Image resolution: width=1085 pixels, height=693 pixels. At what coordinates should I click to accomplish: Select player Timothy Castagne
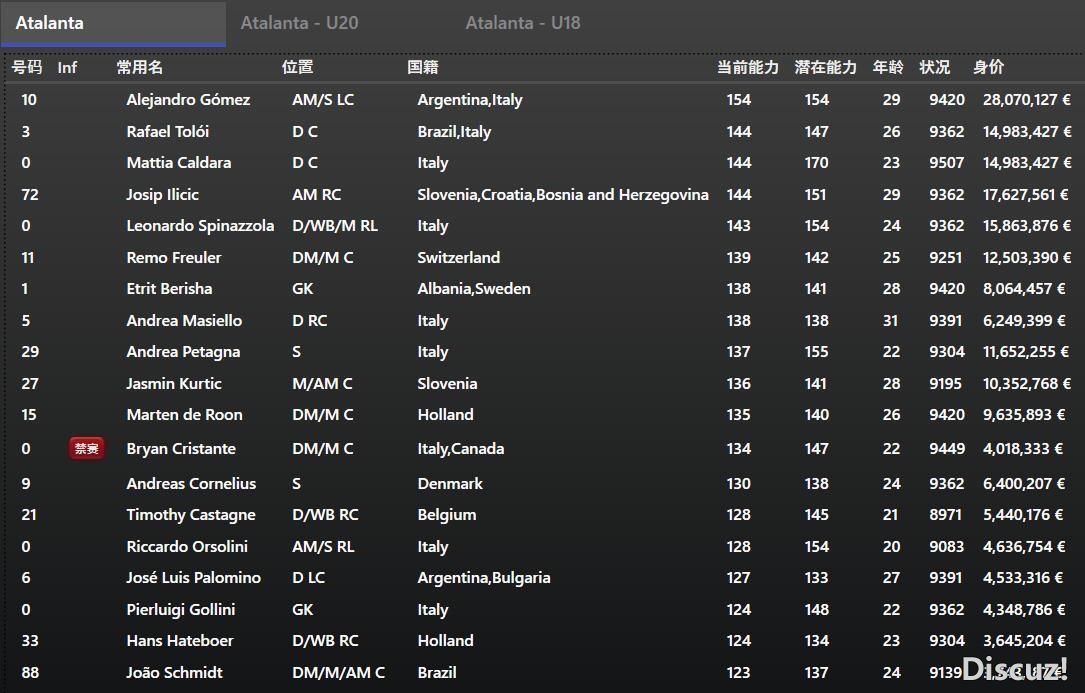coord(191,514)
